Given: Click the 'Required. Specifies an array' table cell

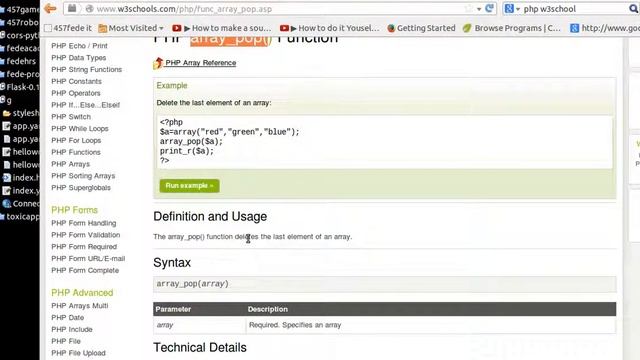Looking at the screenshot, I should click(x=431, y=325).
